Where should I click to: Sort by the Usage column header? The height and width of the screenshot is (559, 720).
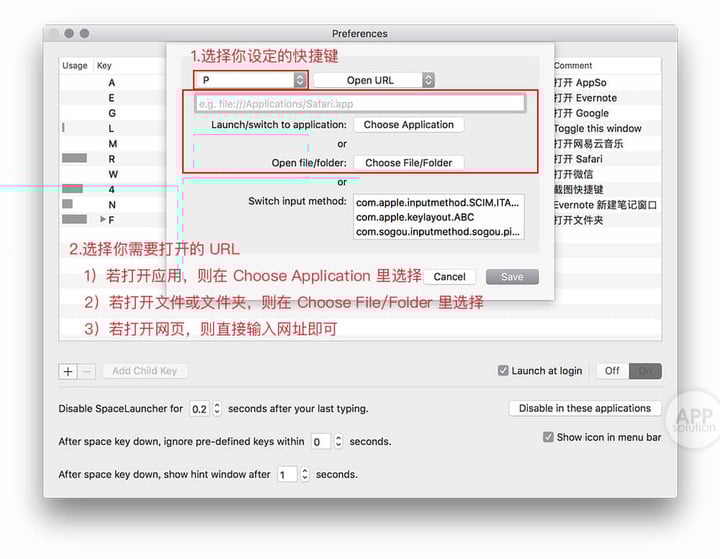click(x=75, y=66)
